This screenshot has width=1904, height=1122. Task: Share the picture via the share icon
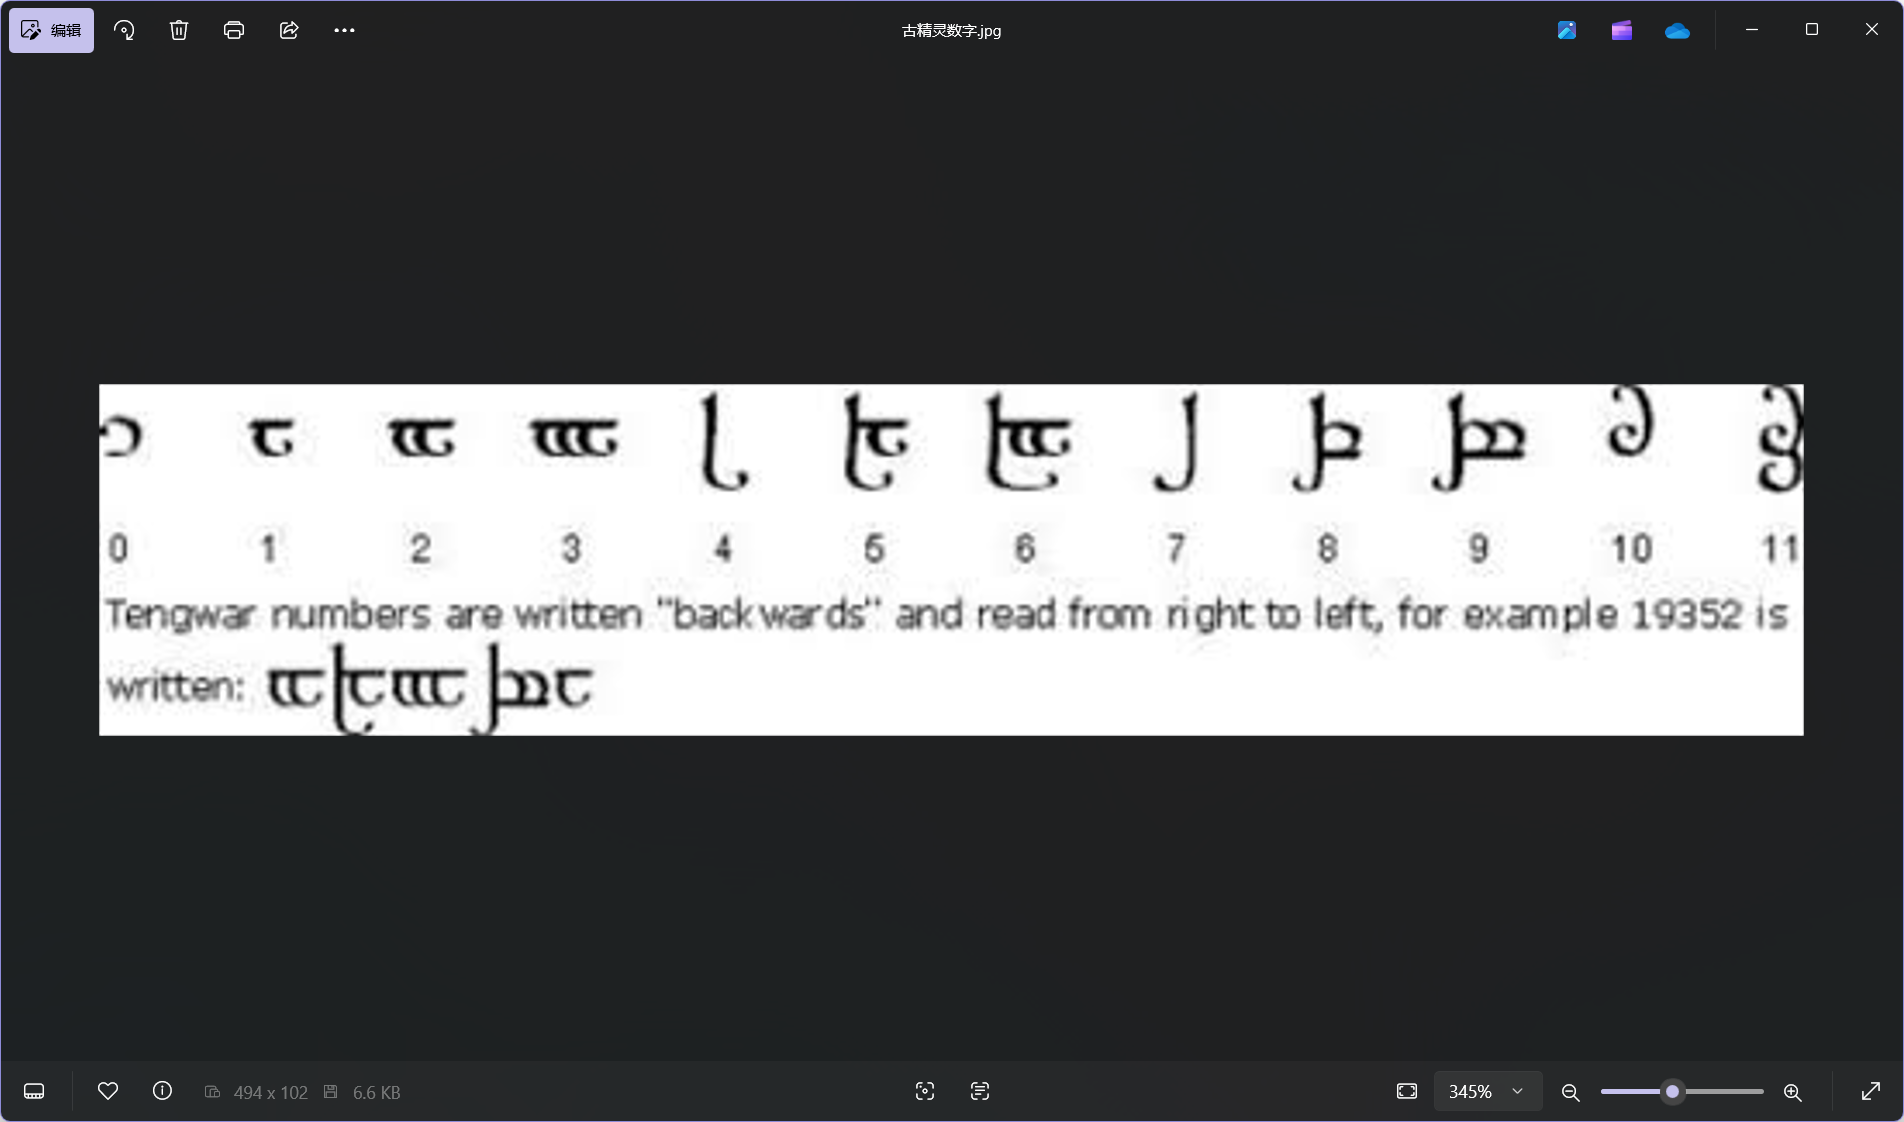(289, 30)
